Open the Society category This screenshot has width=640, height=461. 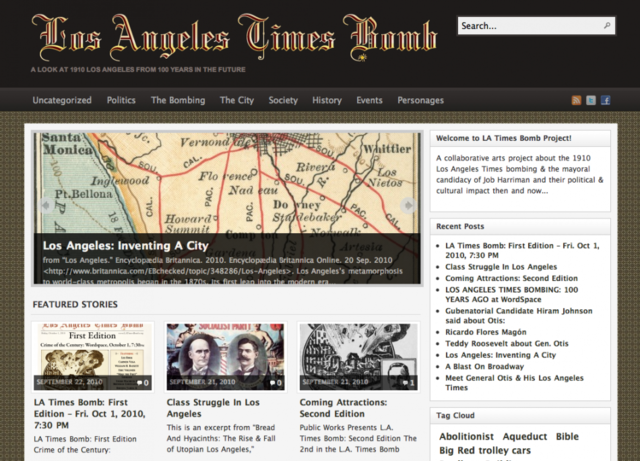283,100
